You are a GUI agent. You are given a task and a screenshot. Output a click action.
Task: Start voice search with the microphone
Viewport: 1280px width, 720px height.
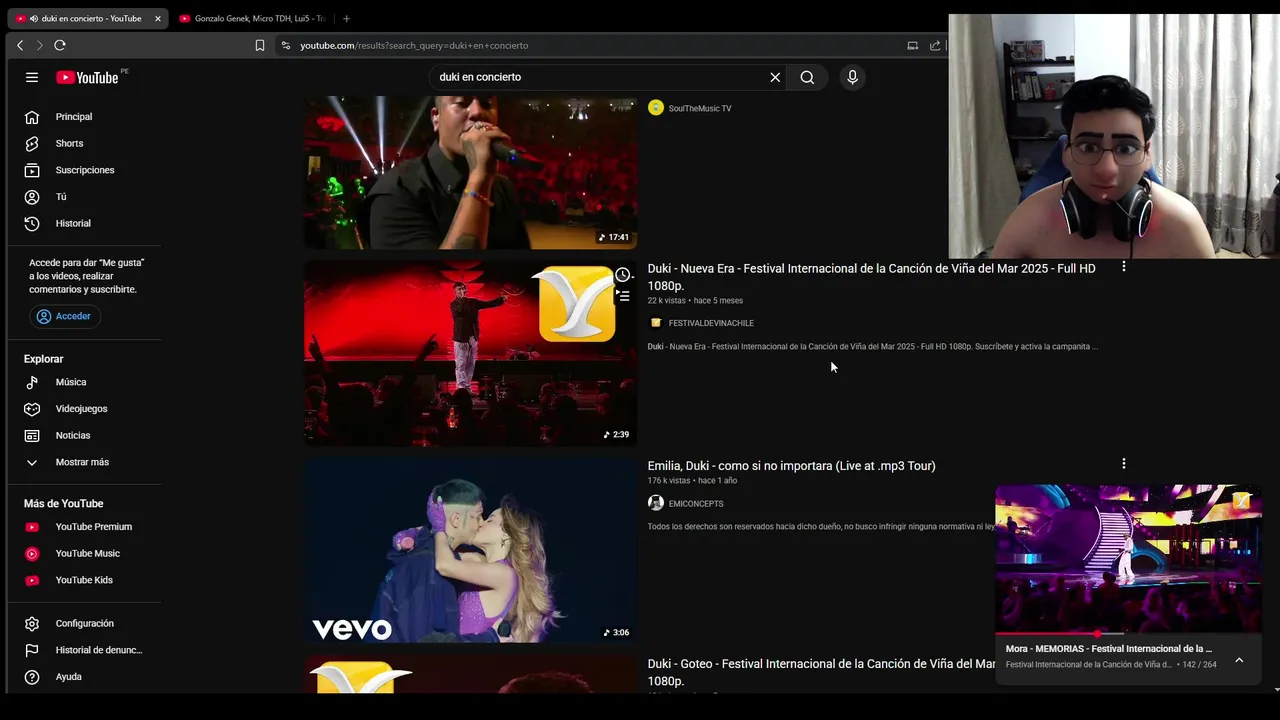point(852,77)
